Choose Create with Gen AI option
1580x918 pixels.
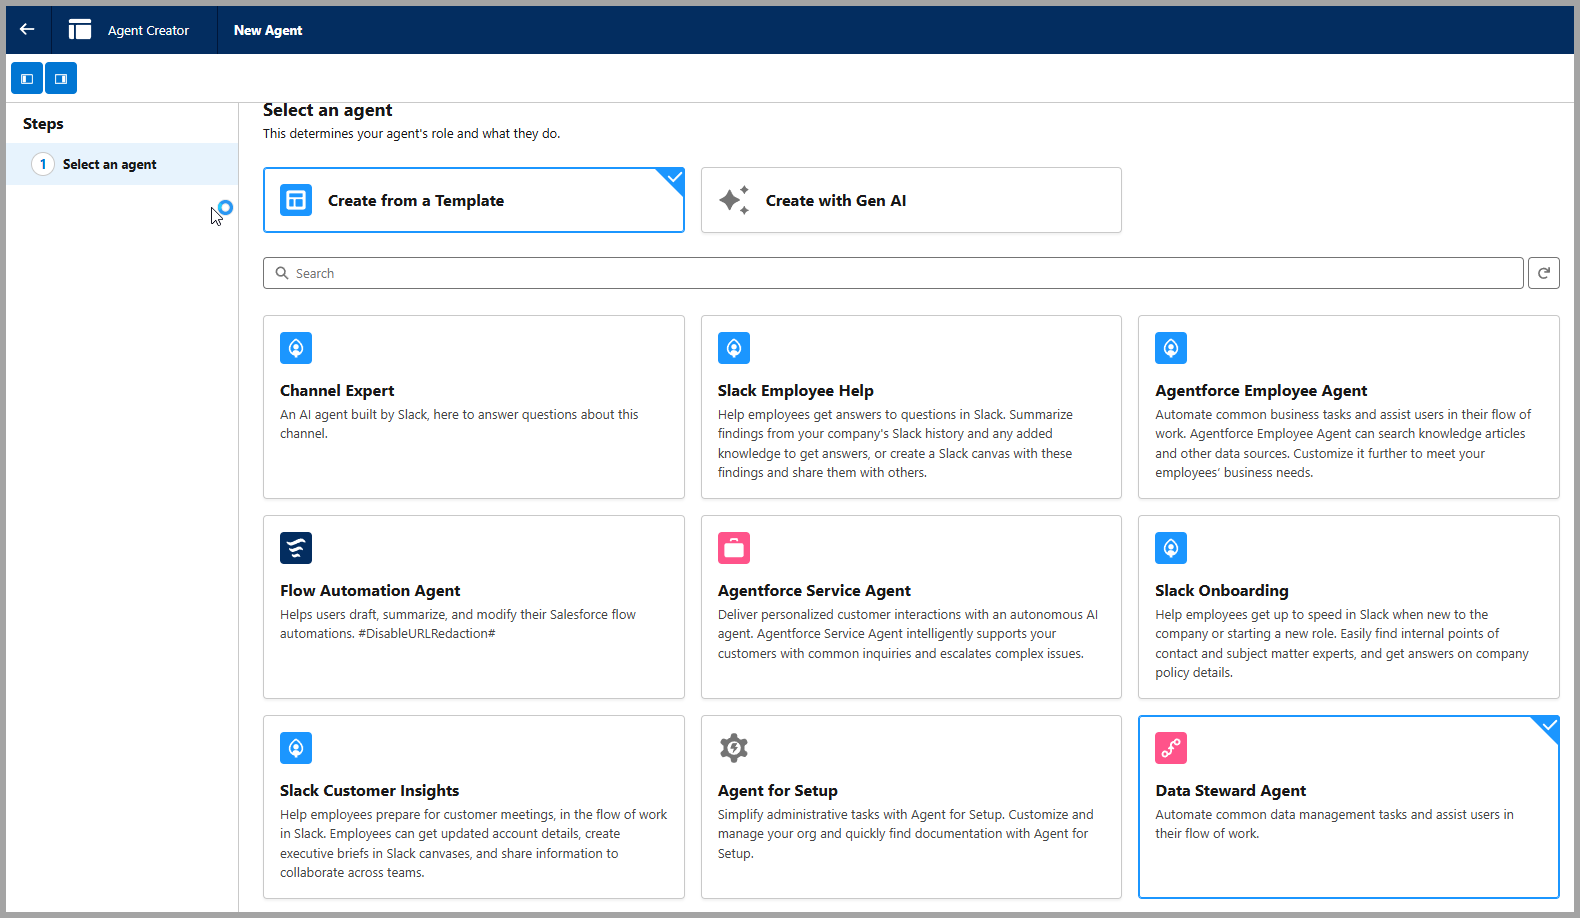pos(911,200)
